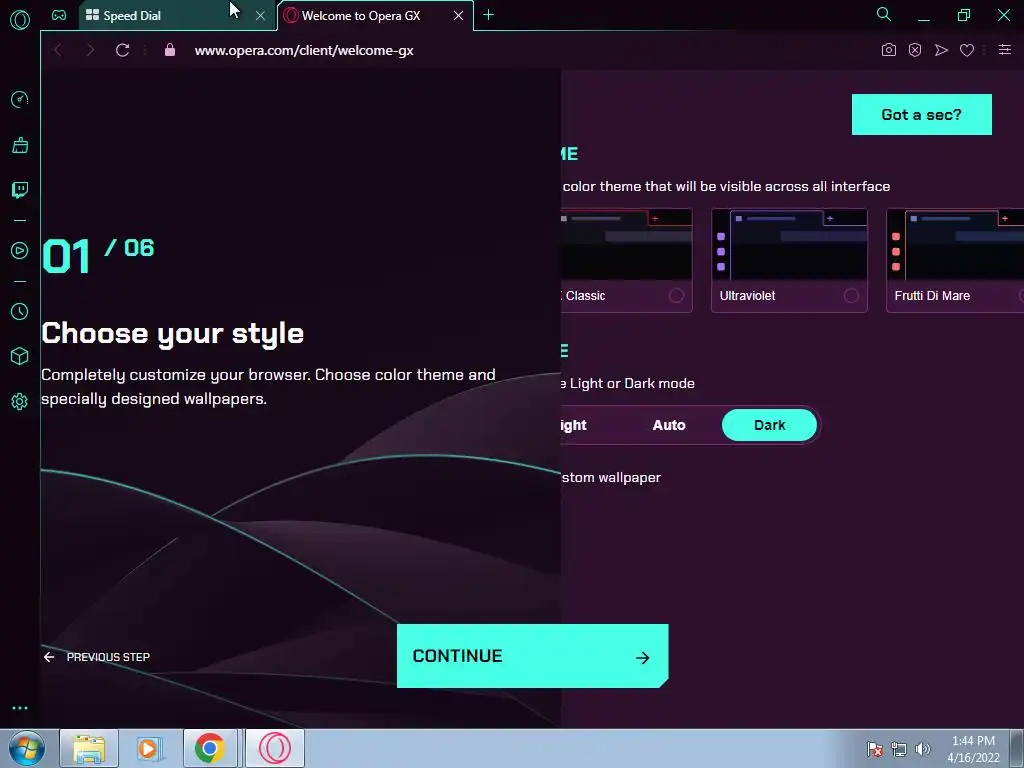
Task: Select the GX Classic theme radio button
Action: tap(676, 296)
